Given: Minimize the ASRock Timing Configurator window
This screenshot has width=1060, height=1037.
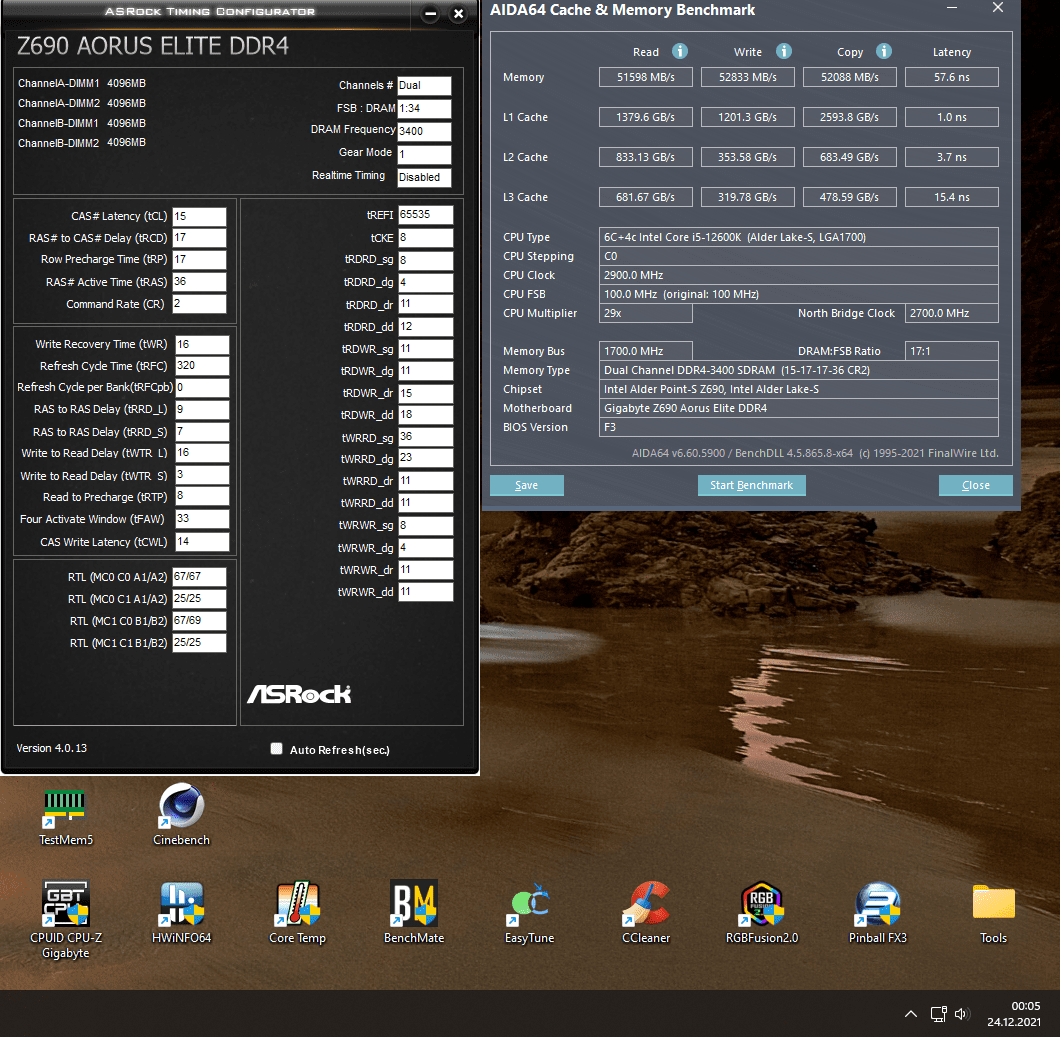Looking at the screenshot, I should point(430,14).
